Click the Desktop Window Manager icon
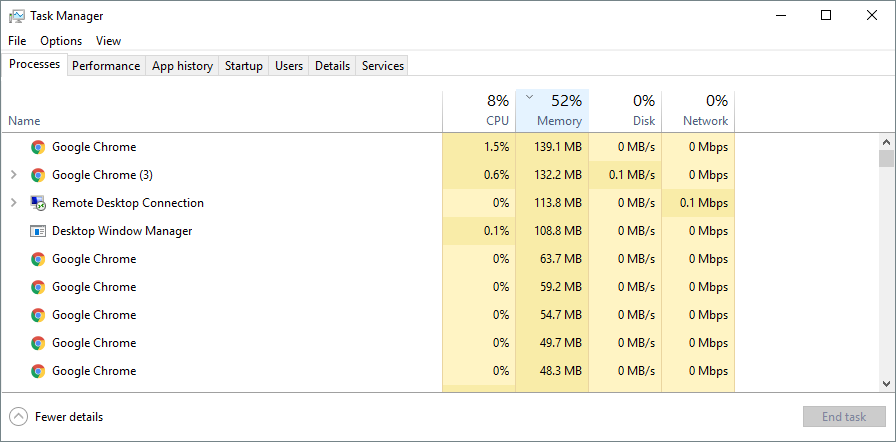The image size is (896, 442). [38, 231]
